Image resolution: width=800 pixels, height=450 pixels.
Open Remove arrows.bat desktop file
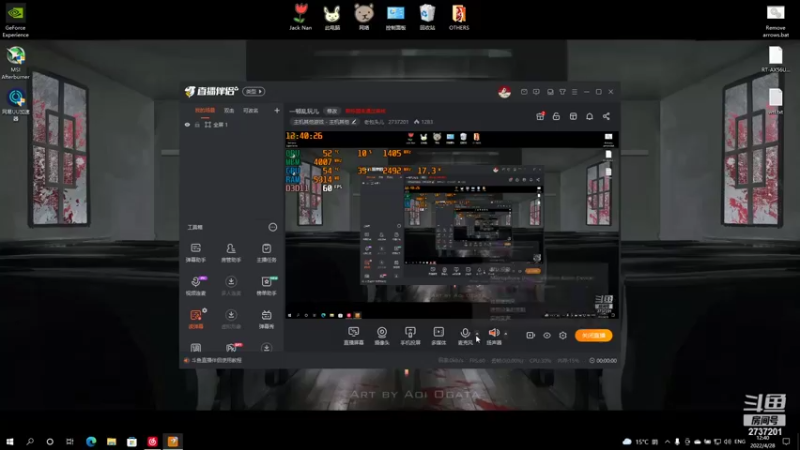coord(776,21)
